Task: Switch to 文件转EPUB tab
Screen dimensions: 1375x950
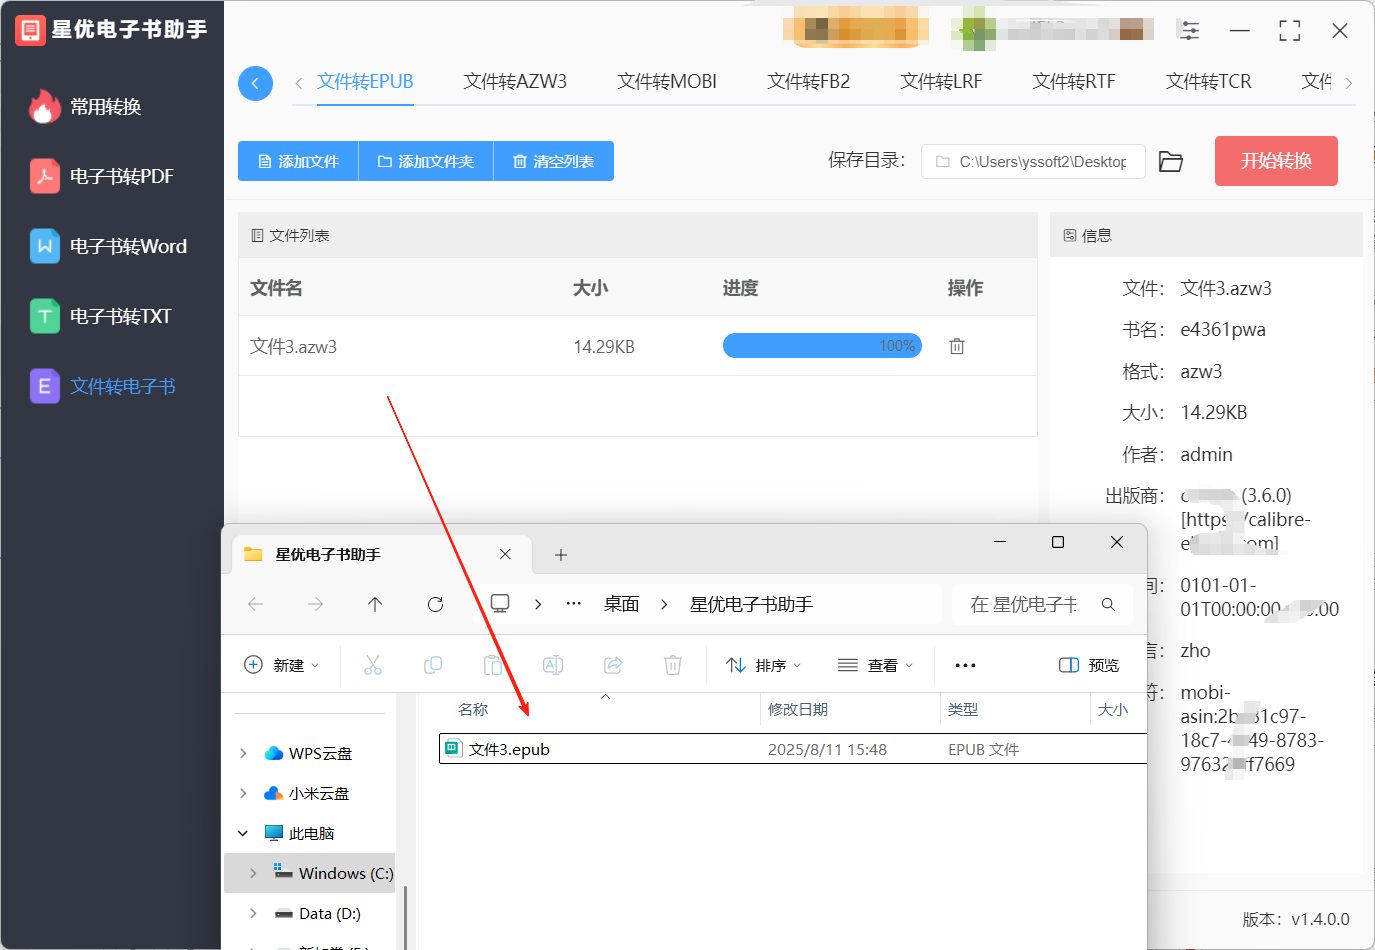Action: pyautogui.click(x=365, y=82)
